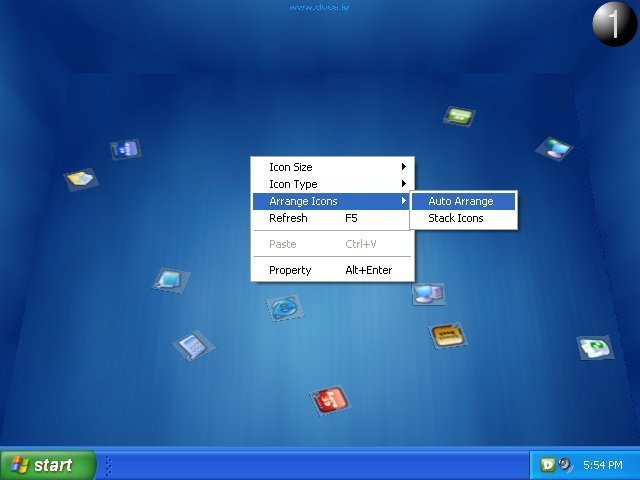Select the dark blue chart icon
The width and height of the screenshot is (640, 480).
125,149
